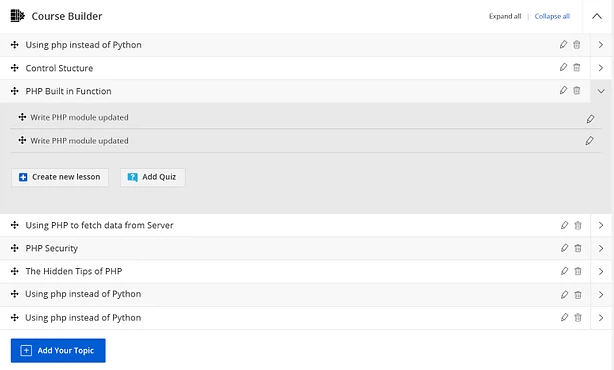Click the Add Quiz button
The width and height of the screenshot is (614, 370).
(153, 177)
